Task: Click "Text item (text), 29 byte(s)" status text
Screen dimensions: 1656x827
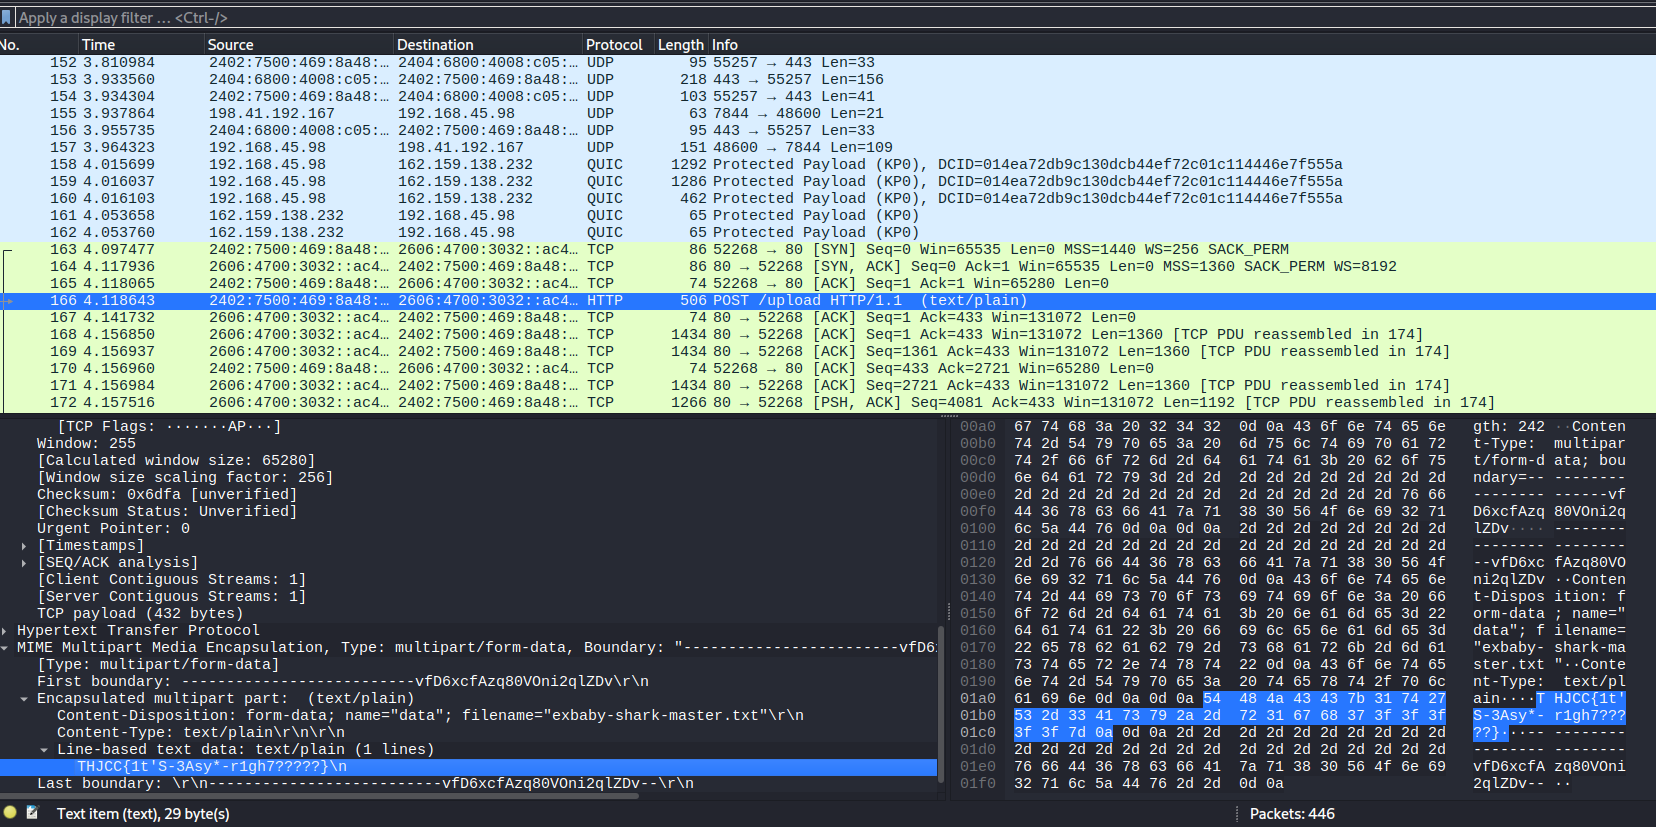Action: click(143, 814)
